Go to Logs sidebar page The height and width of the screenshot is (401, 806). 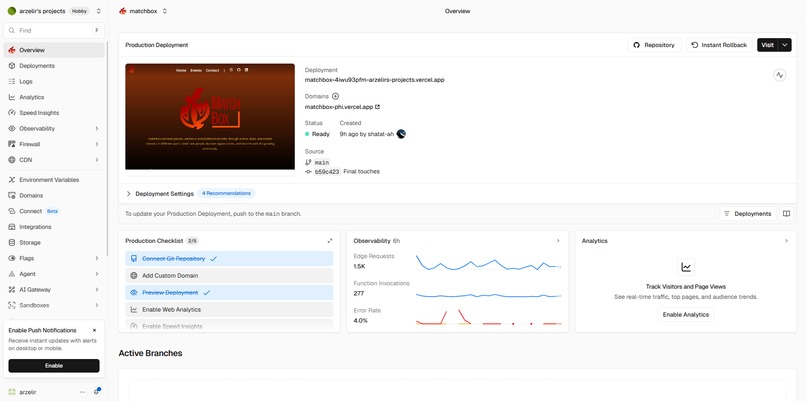pyautogui.click(x=54, y=81)
